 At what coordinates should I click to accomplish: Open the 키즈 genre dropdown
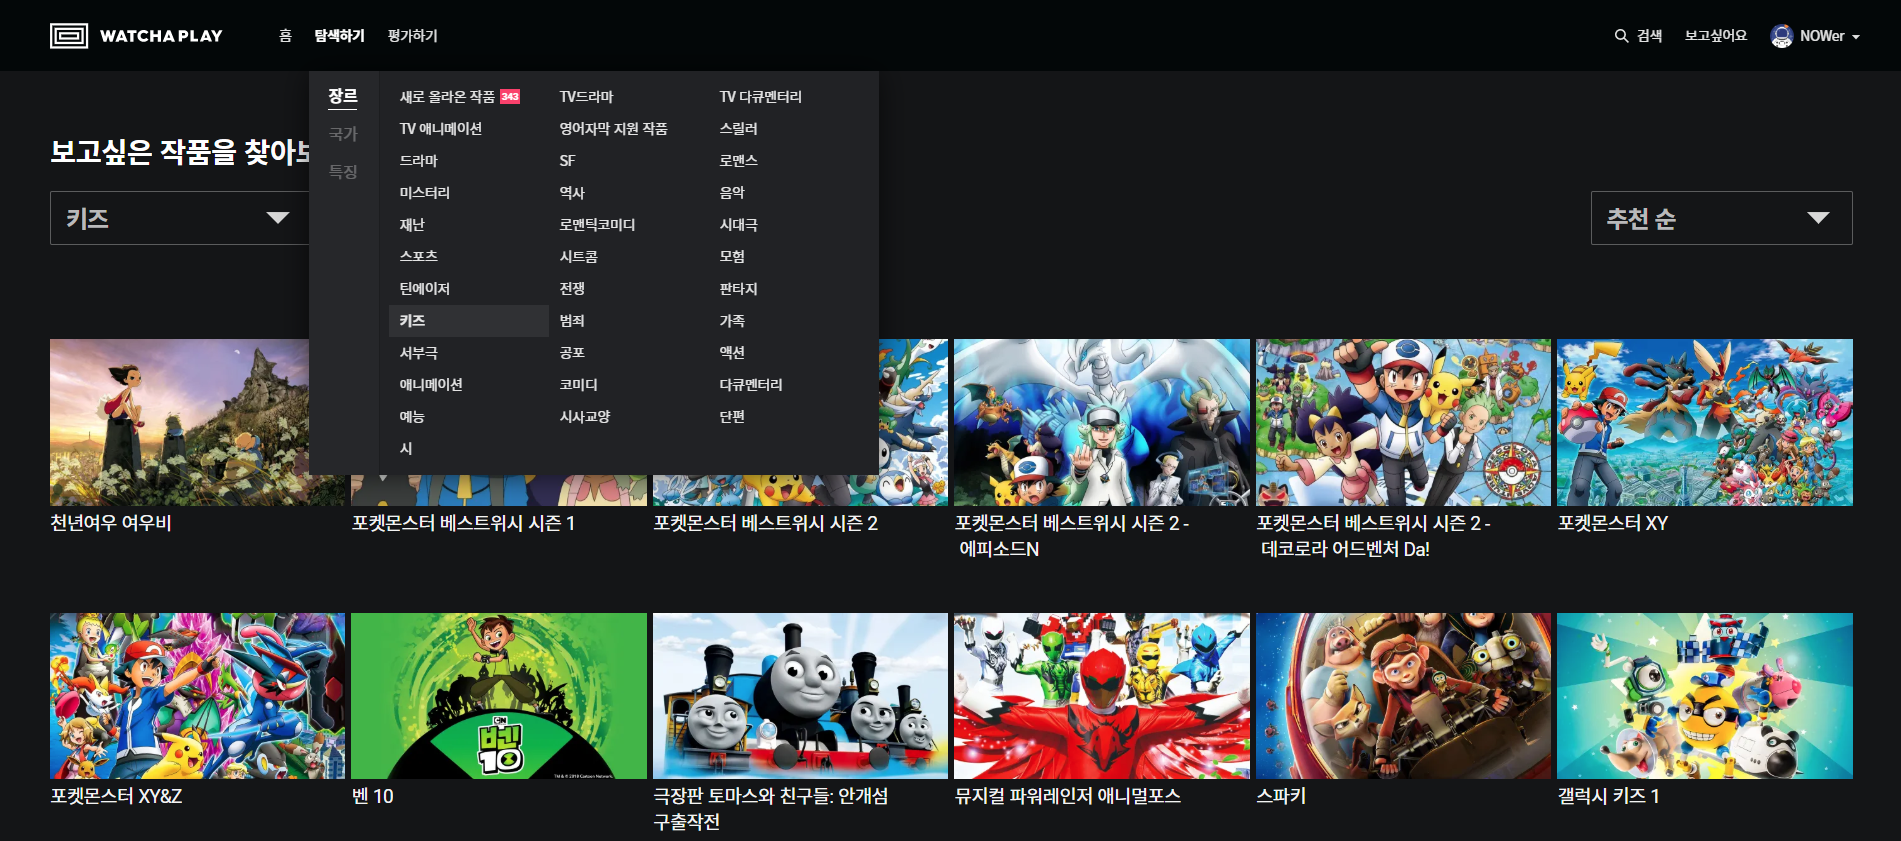click(179, 218)
